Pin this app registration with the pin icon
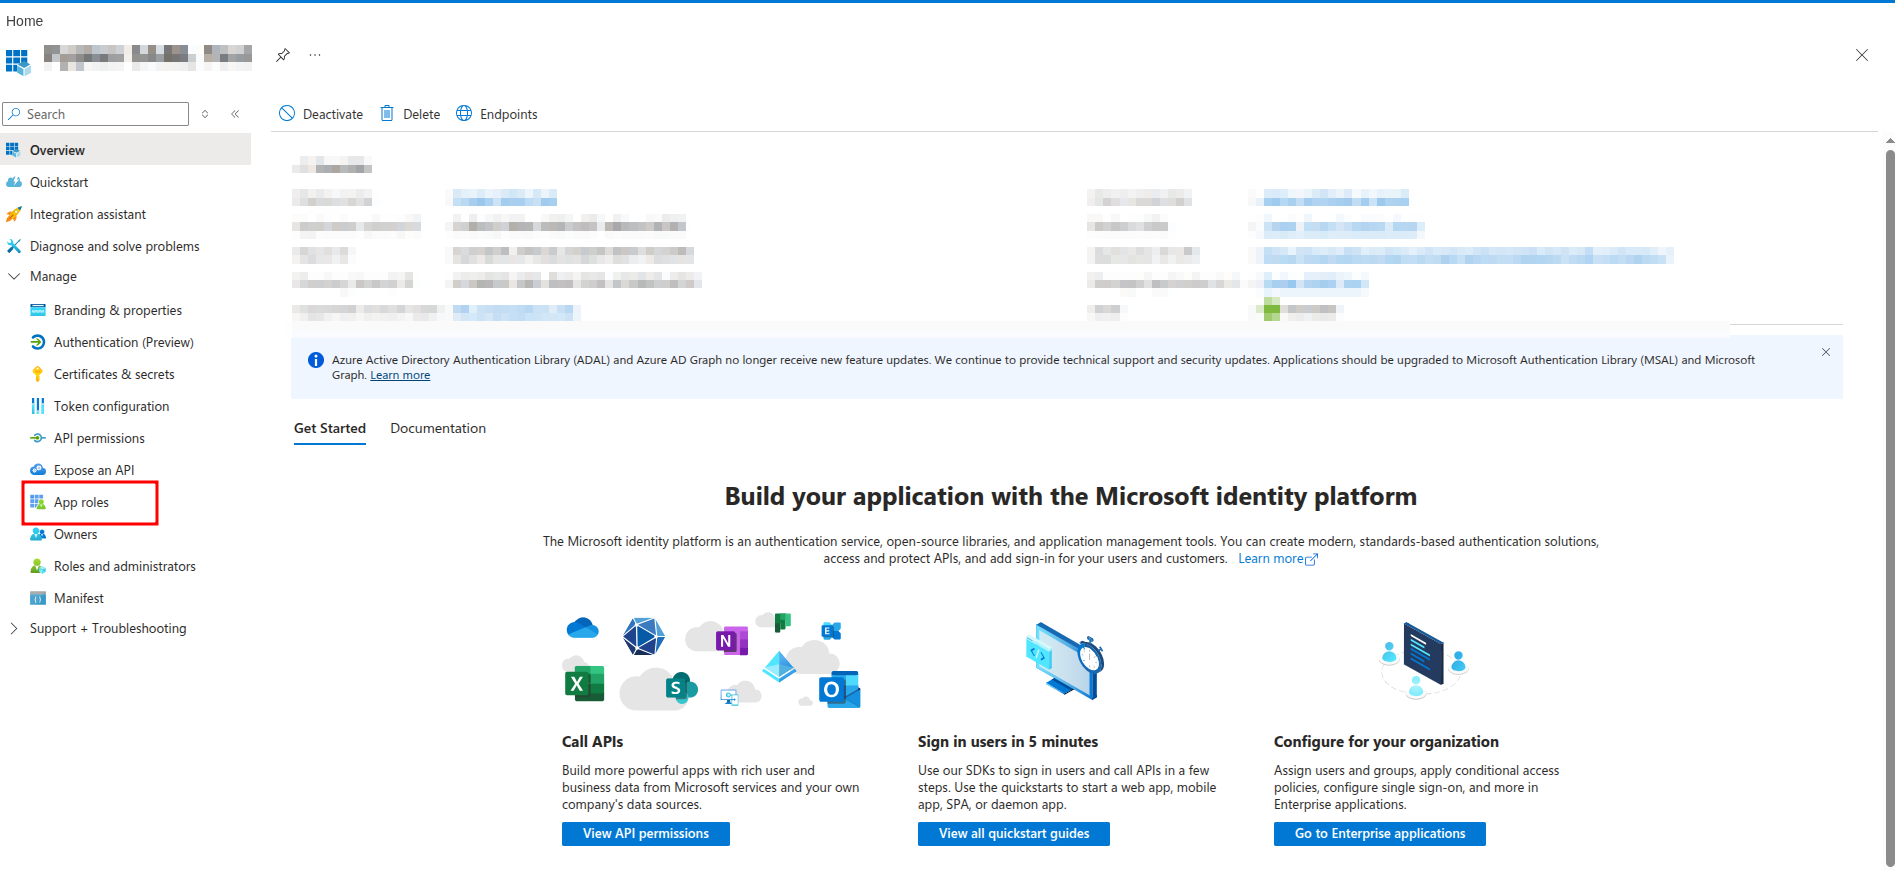Screen dimensions: 1895x871 pos(283,55)
